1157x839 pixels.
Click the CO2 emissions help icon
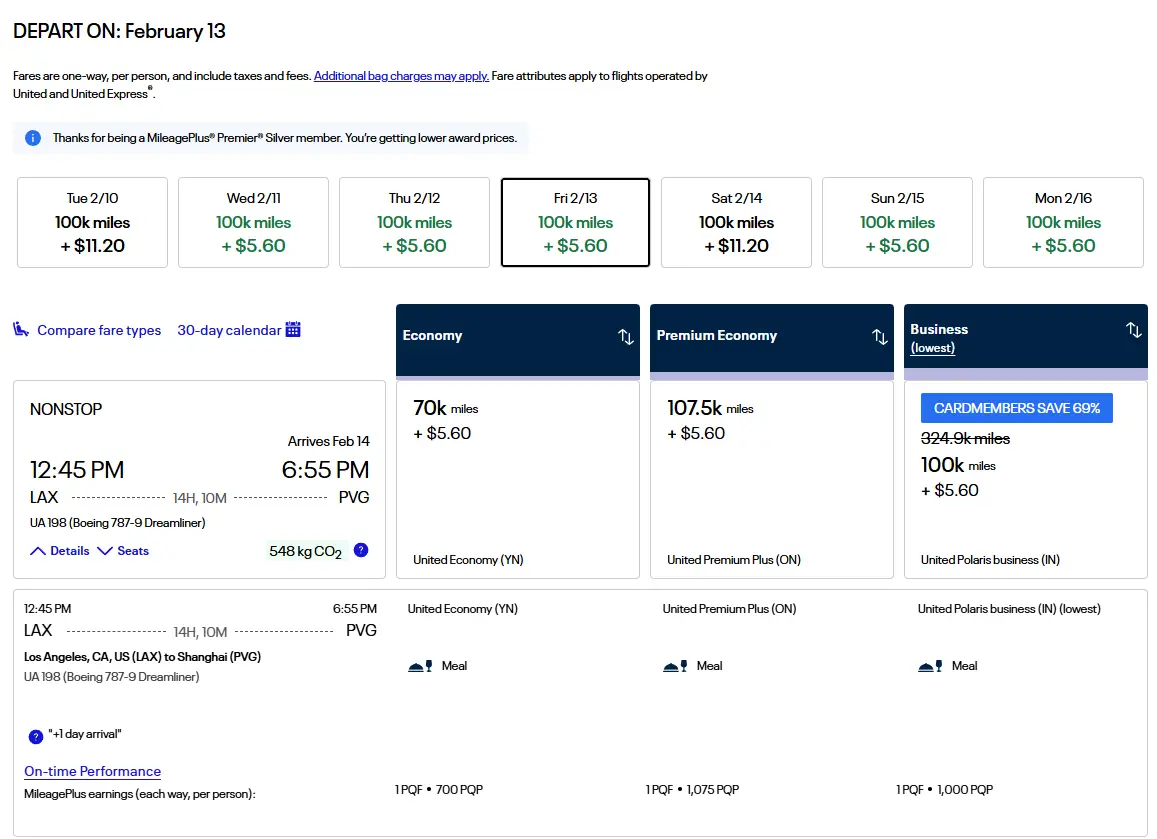pos(361,550)
